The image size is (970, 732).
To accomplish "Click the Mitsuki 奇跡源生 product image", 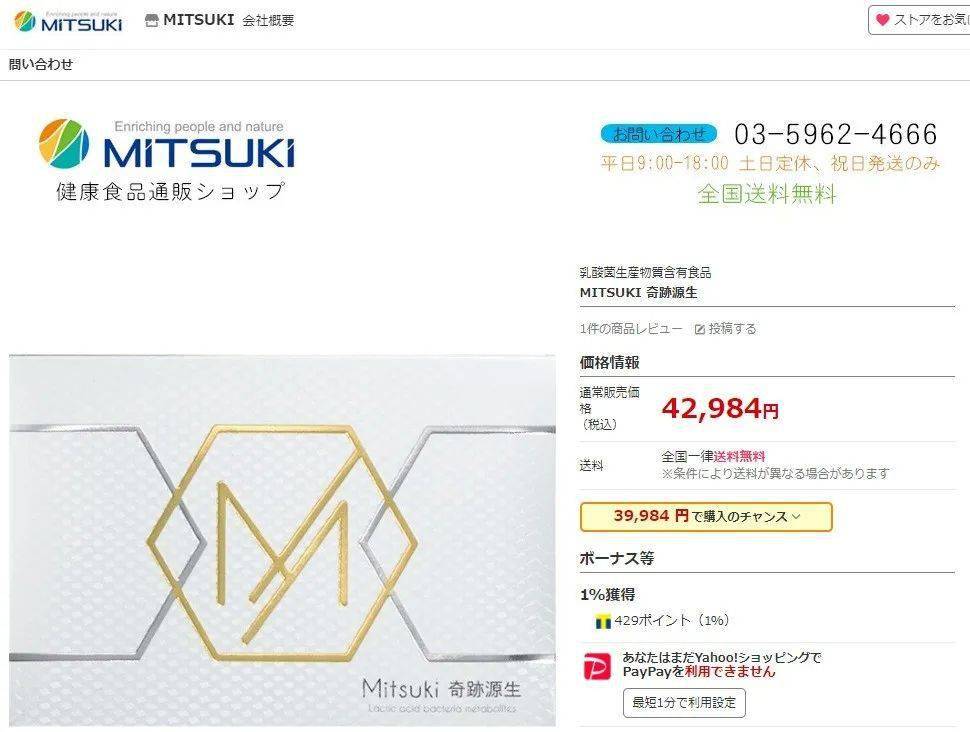I will pos(282,541).
